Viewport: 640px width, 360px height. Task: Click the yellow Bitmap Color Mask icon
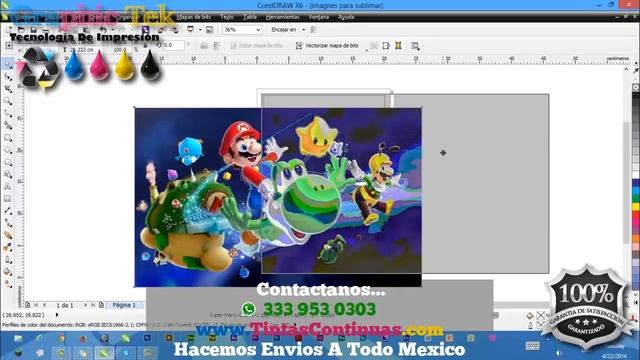click(398, 46)
